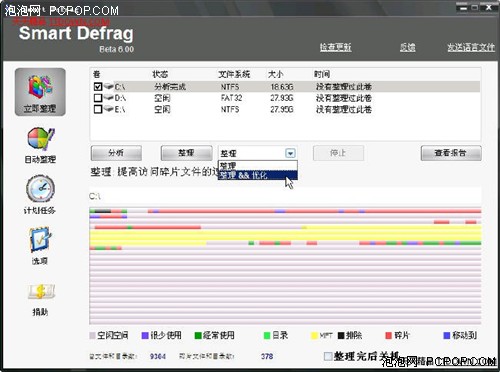Check the E:\ volume checkbox
Screen dimensions: 500x372
pos(98,109)
